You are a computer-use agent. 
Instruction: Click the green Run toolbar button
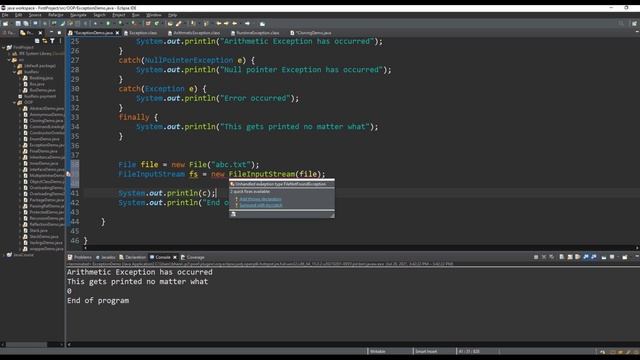108,24
